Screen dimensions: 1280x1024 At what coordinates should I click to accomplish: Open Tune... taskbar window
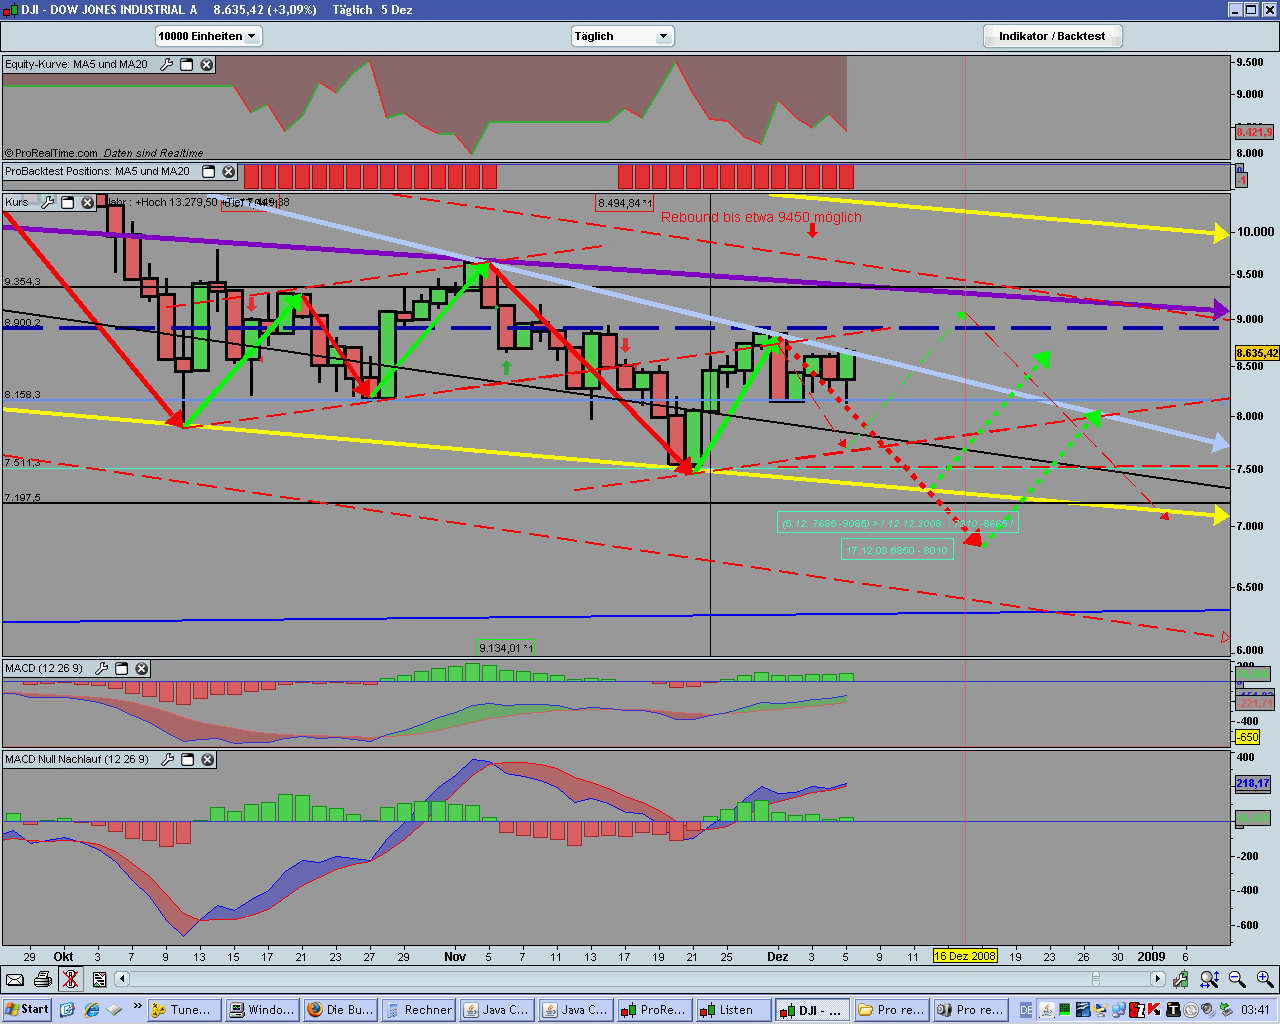click(183, 1010)
